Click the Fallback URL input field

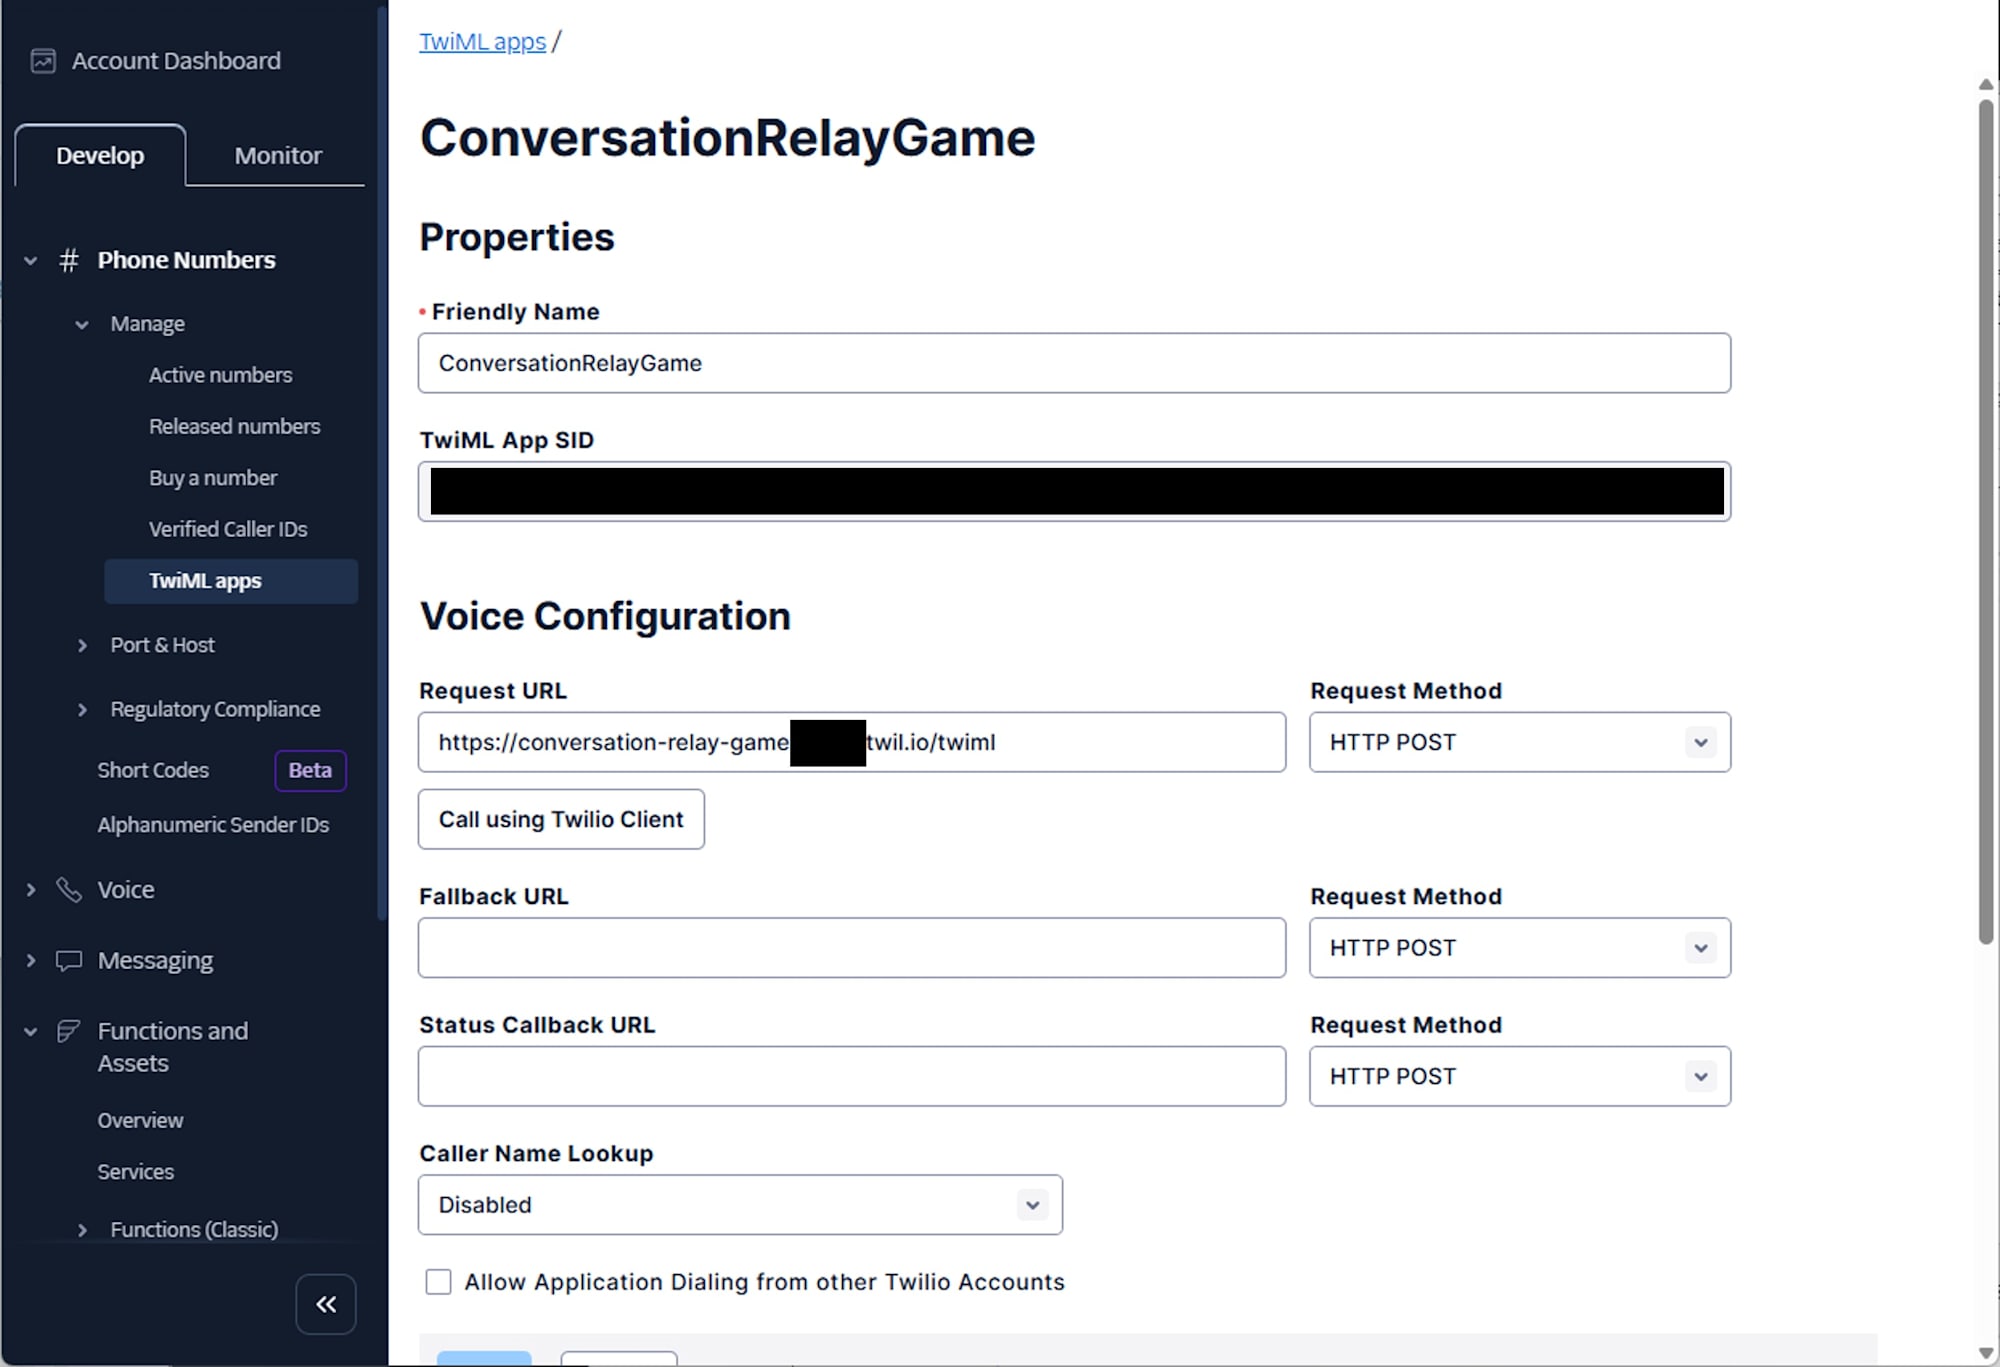(x=852, y=948)
